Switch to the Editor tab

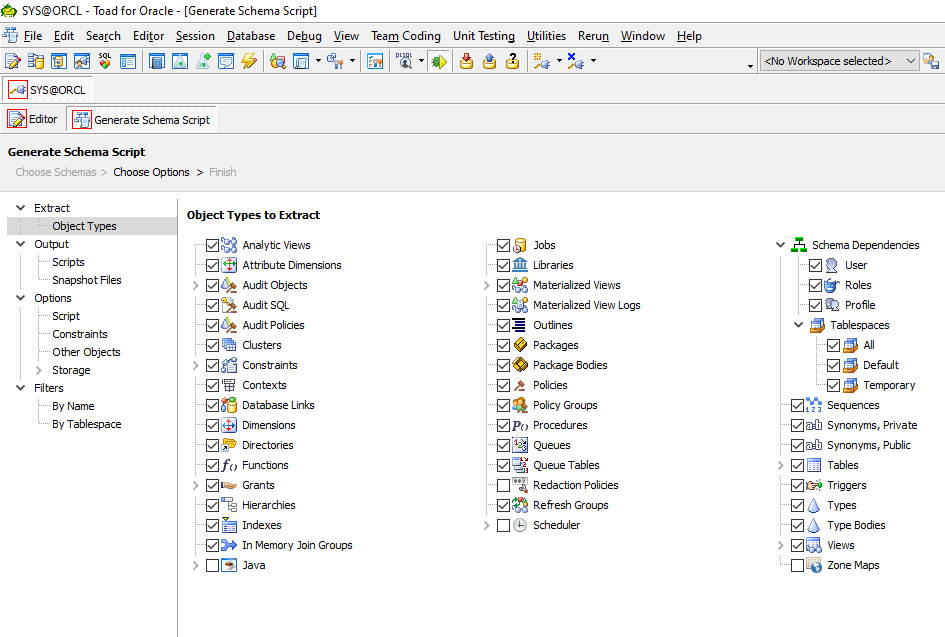[33, 119]
